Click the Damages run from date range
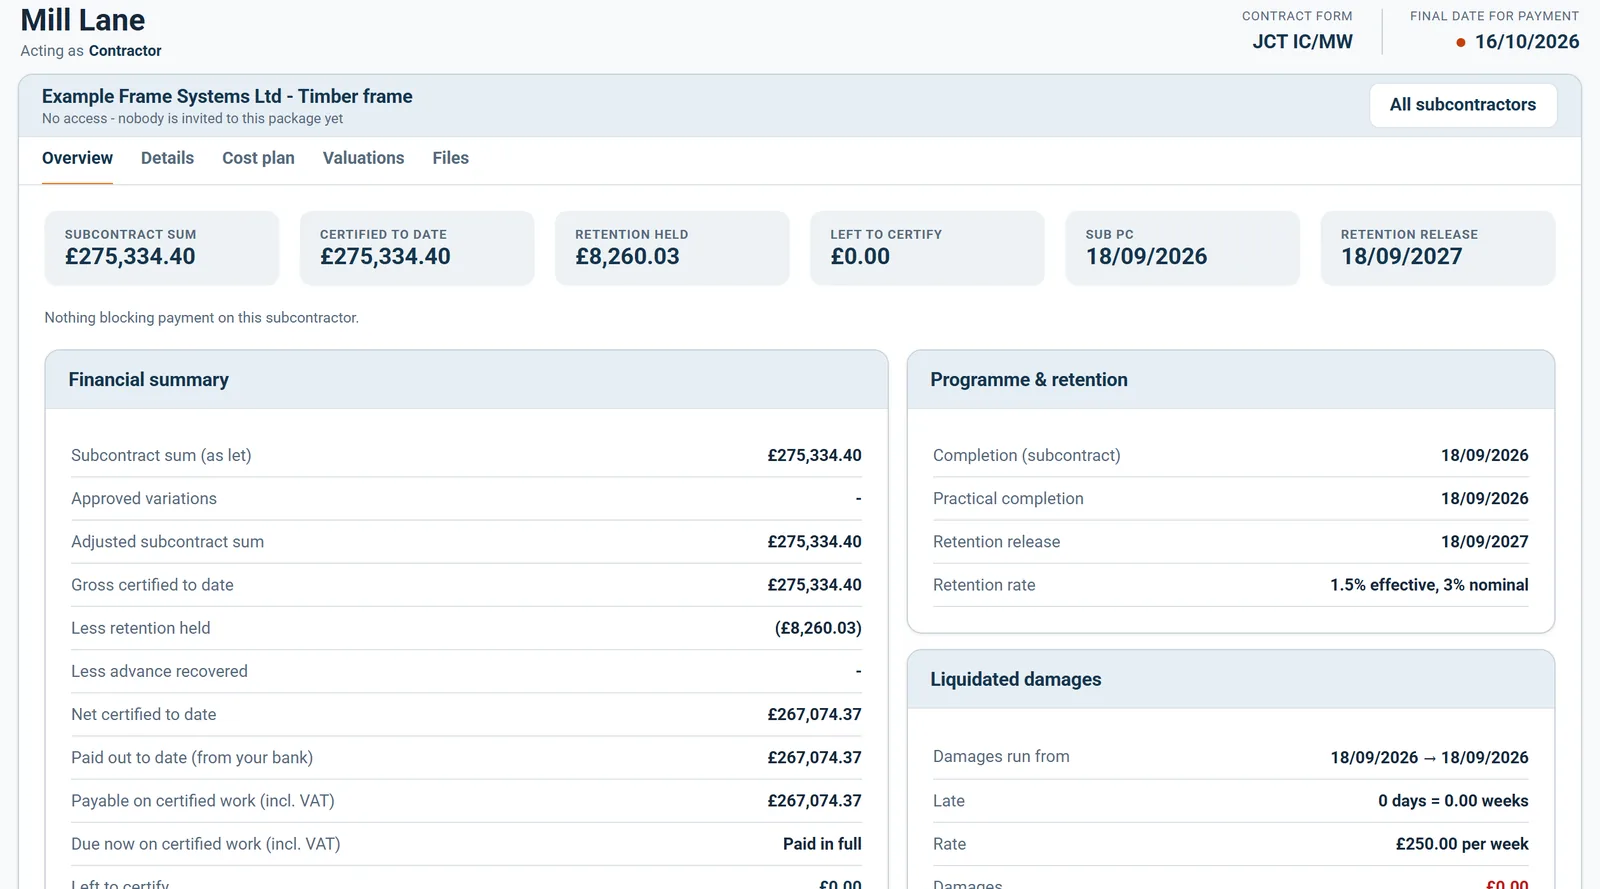 1429,758
